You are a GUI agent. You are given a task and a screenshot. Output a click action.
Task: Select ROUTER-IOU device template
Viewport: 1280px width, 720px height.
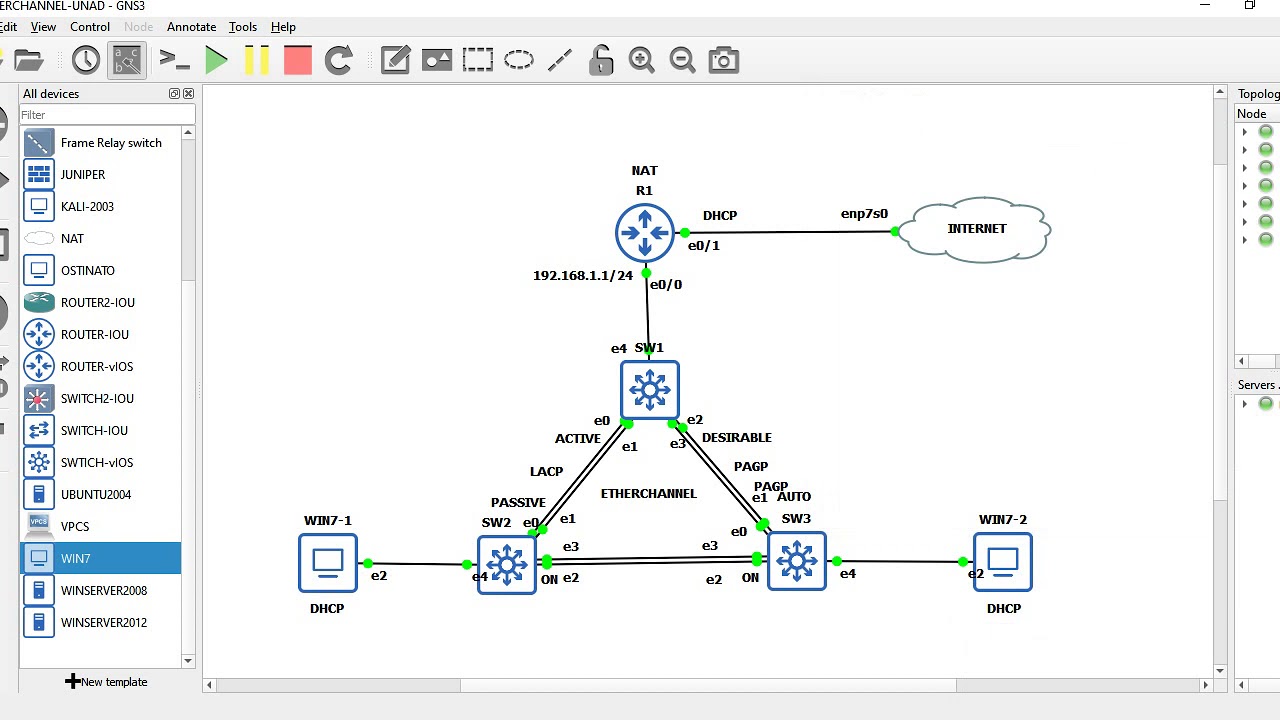coord(100,335)
